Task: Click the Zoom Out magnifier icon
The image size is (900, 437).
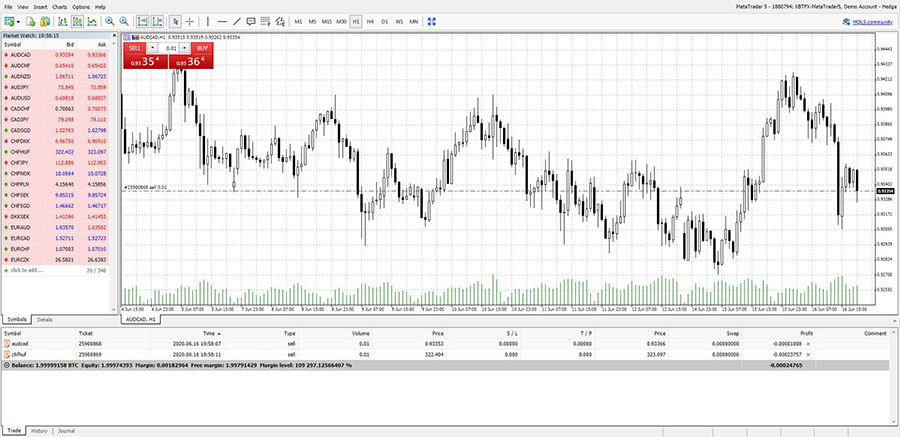Action: (x=124, y=21)
